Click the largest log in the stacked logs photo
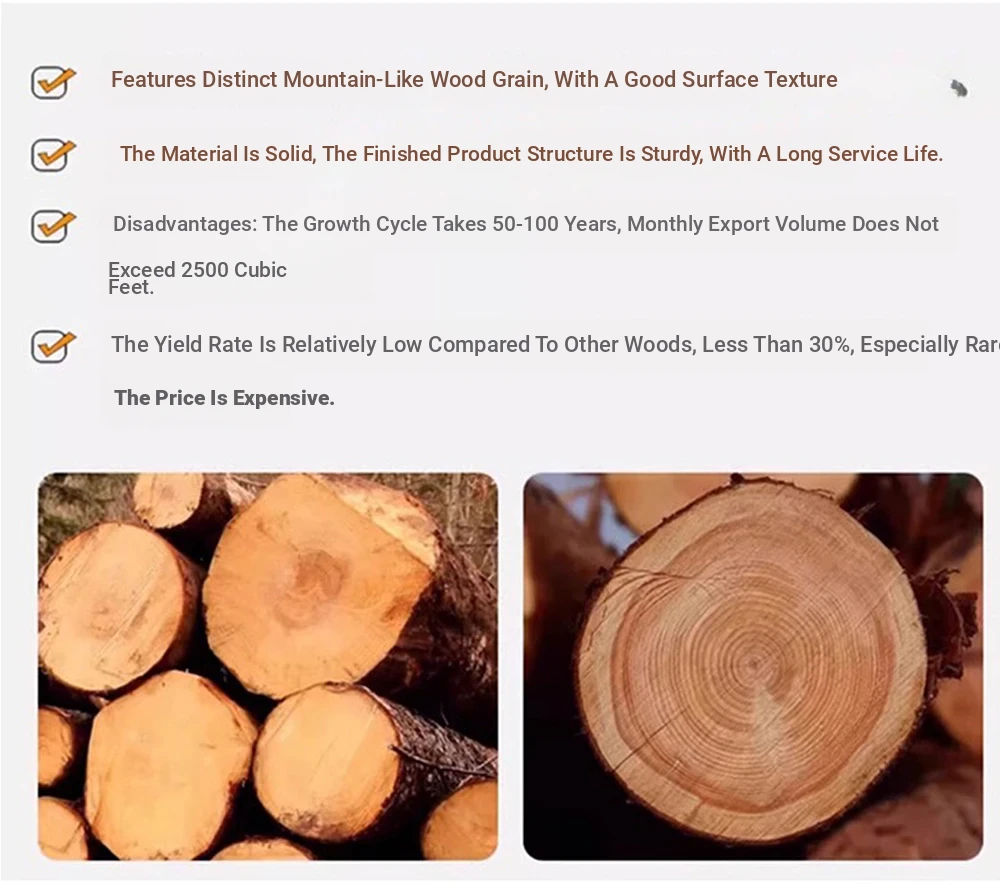 [319, 584]
